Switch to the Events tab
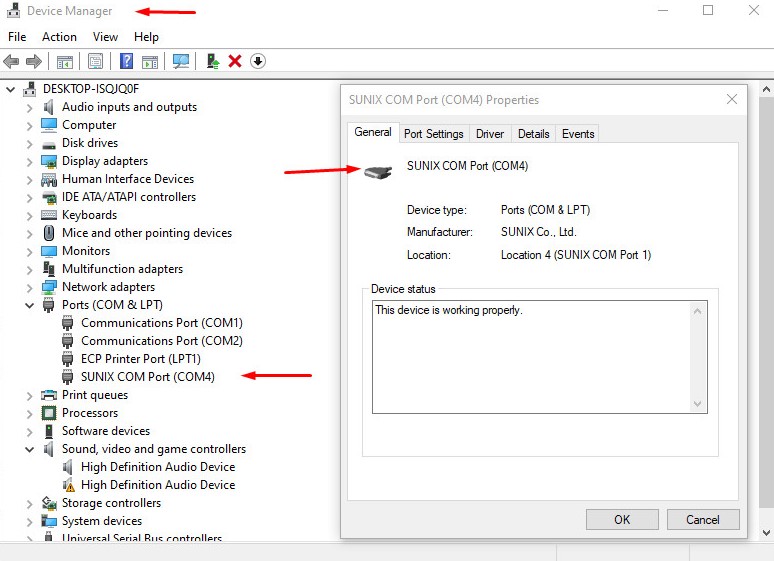 pos(578,134)
